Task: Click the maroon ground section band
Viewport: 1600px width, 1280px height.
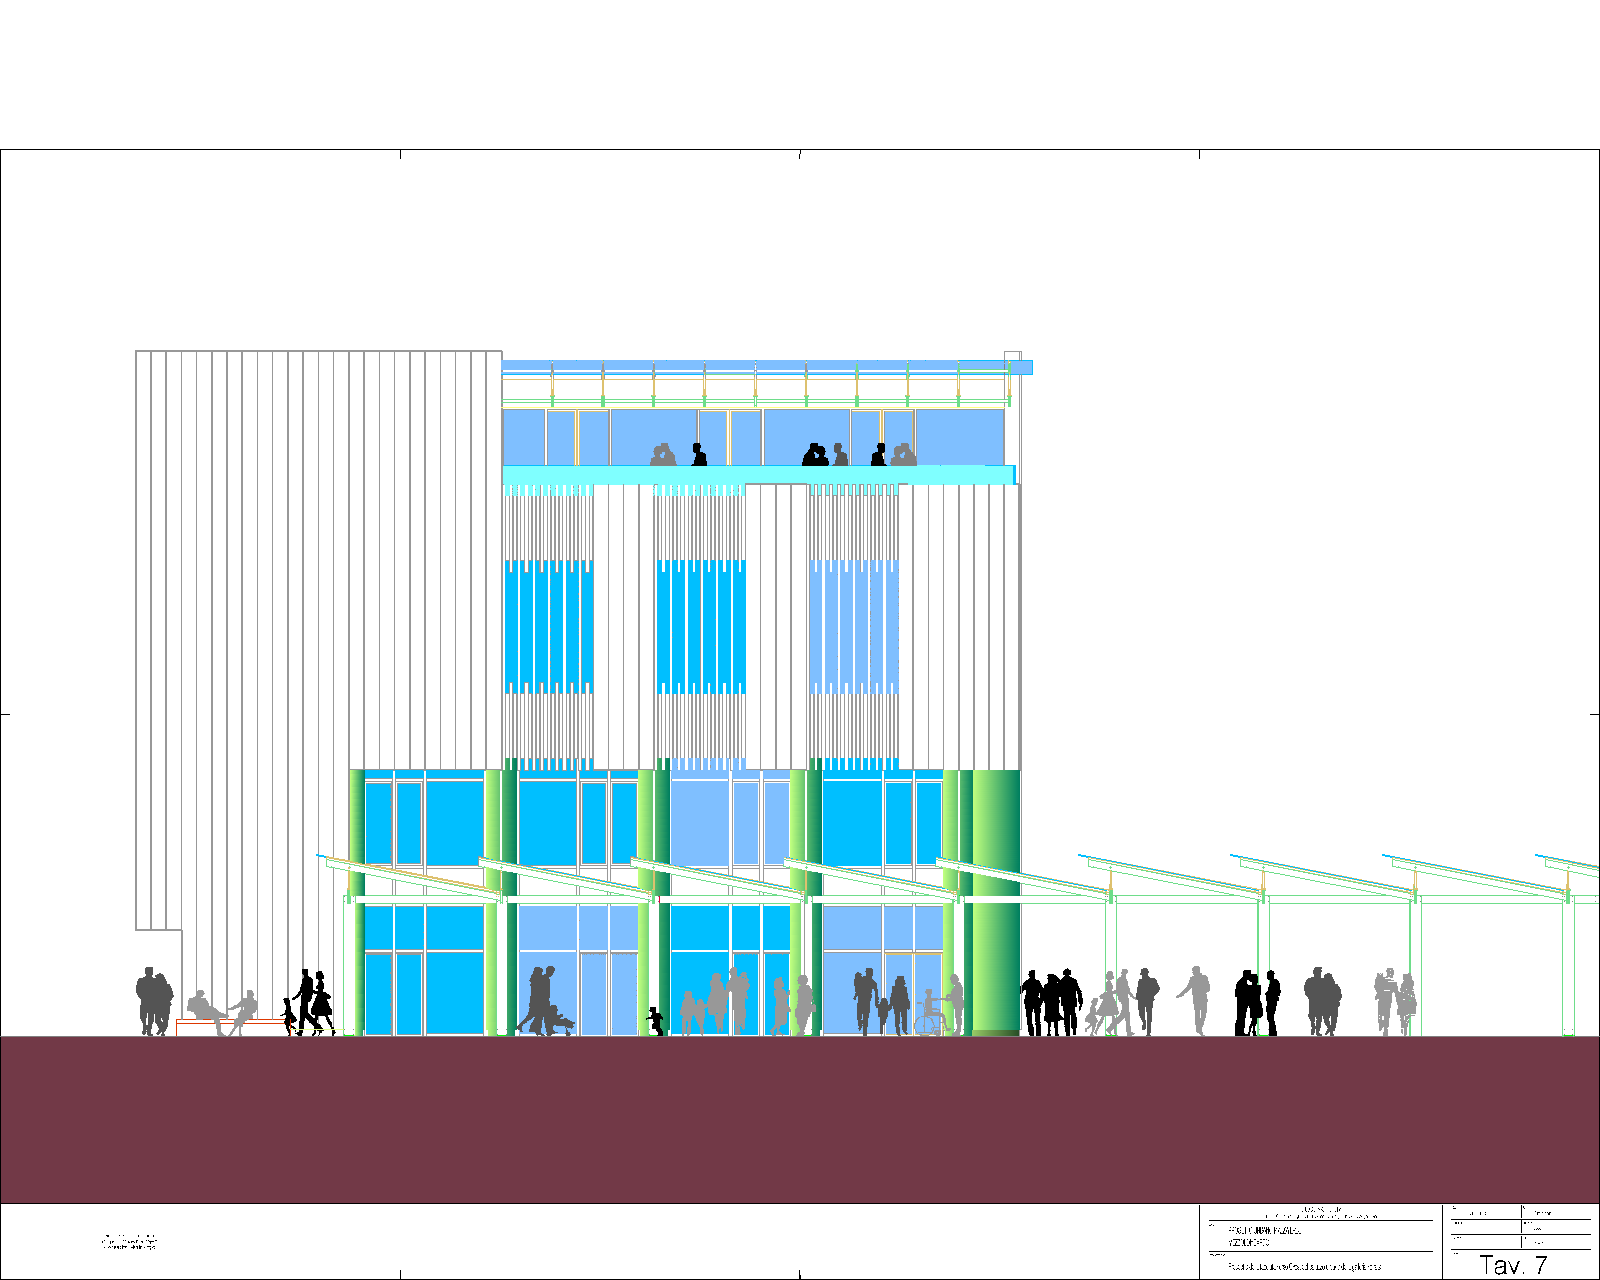Action: pos(800,1118)
